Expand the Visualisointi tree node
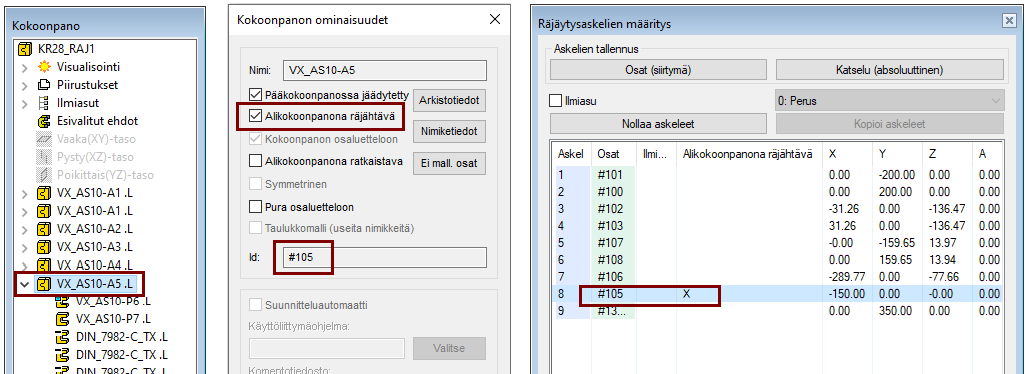 (x=25, y=68)
